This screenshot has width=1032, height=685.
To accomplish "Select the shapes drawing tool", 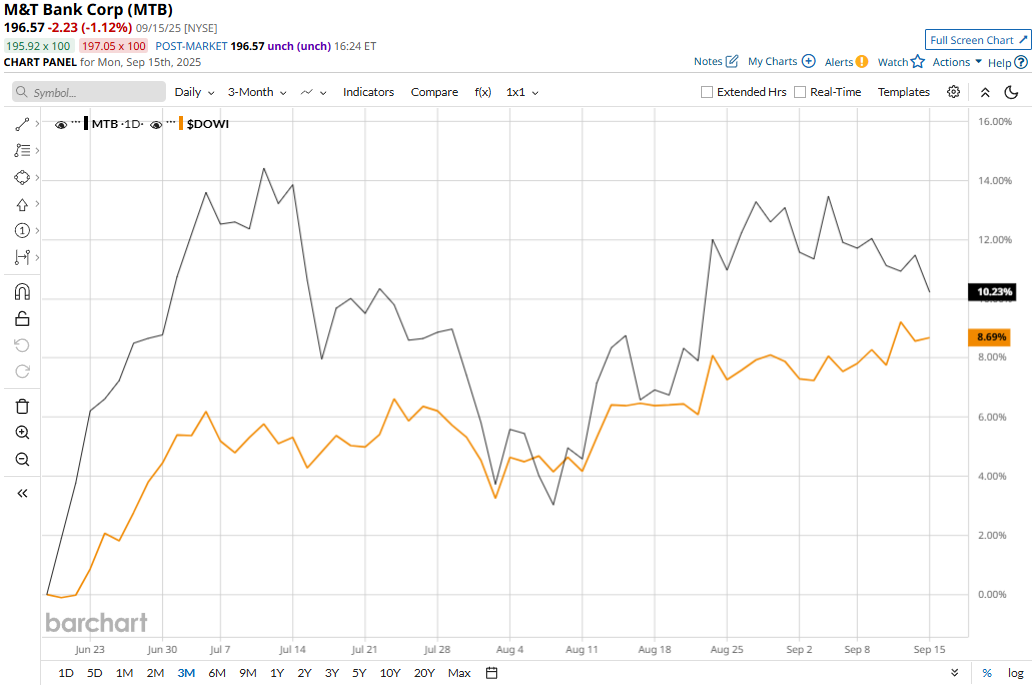I will coord(22,178).
